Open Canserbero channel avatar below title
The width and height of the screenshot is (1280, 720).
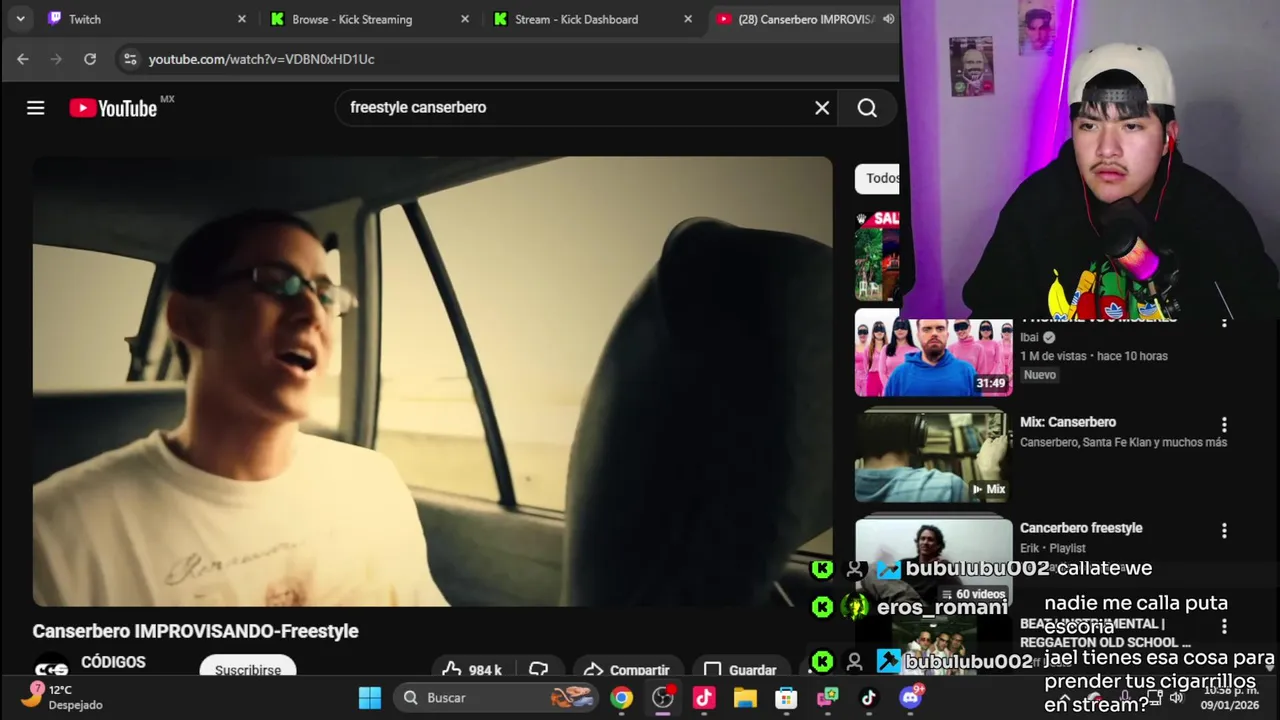click(51, 669)
